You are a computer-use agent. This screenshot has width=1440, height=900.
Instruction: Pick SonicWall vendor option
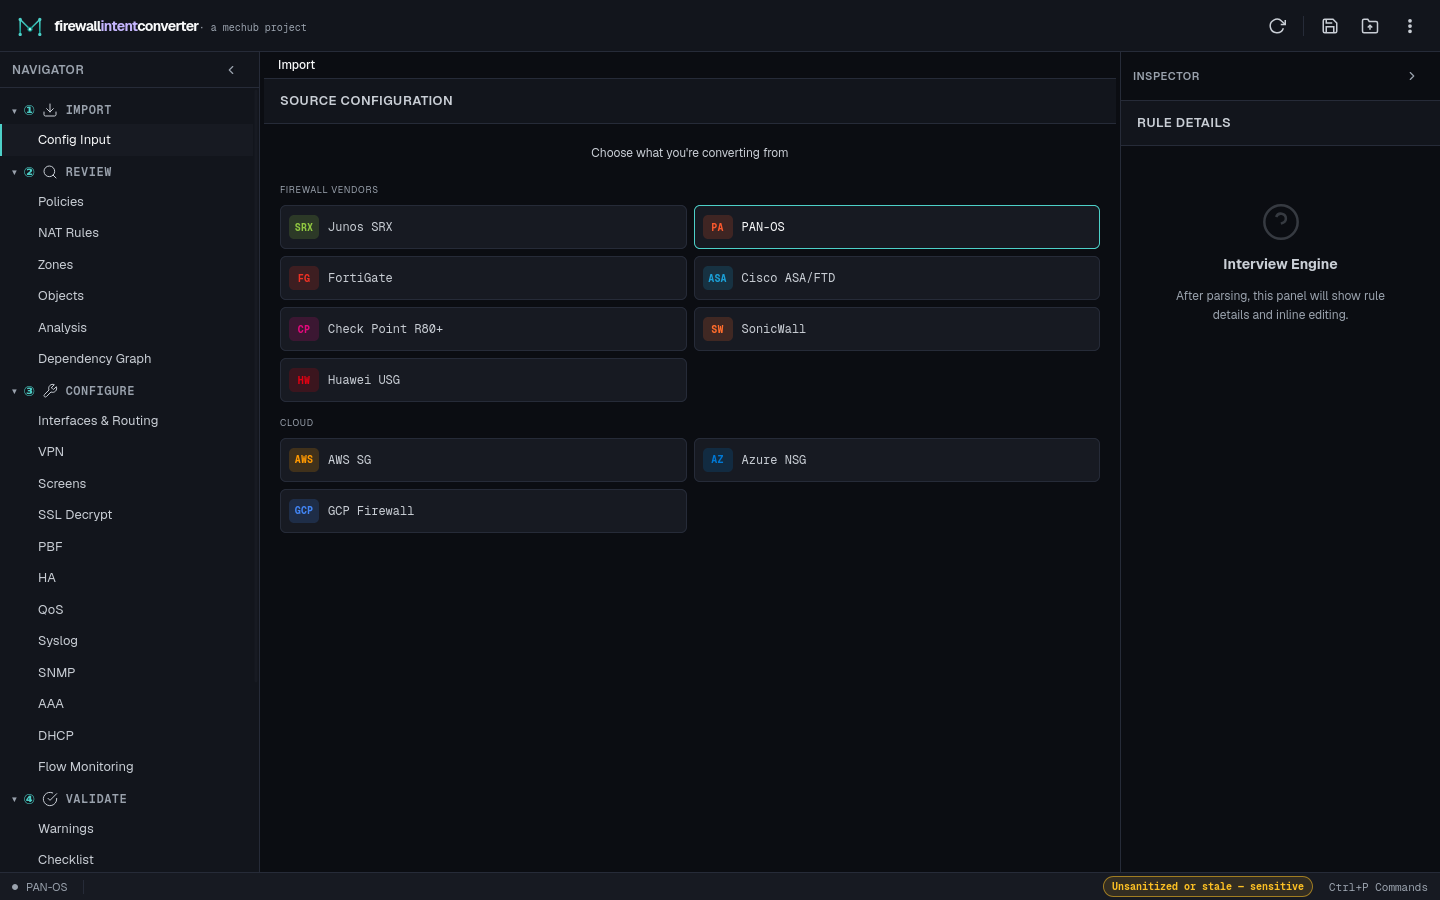pyautogui.click(x=897, y=329)
